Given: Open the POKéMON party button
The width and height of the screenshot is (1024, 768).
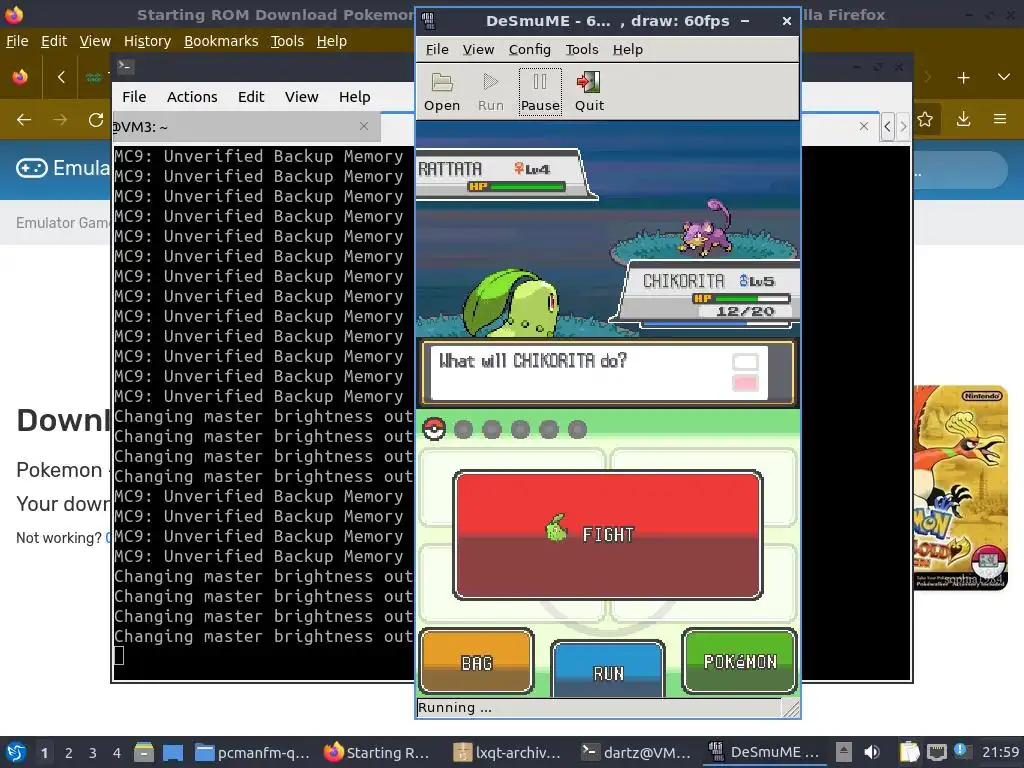Looking at the screenshot, I should (739, 661).
